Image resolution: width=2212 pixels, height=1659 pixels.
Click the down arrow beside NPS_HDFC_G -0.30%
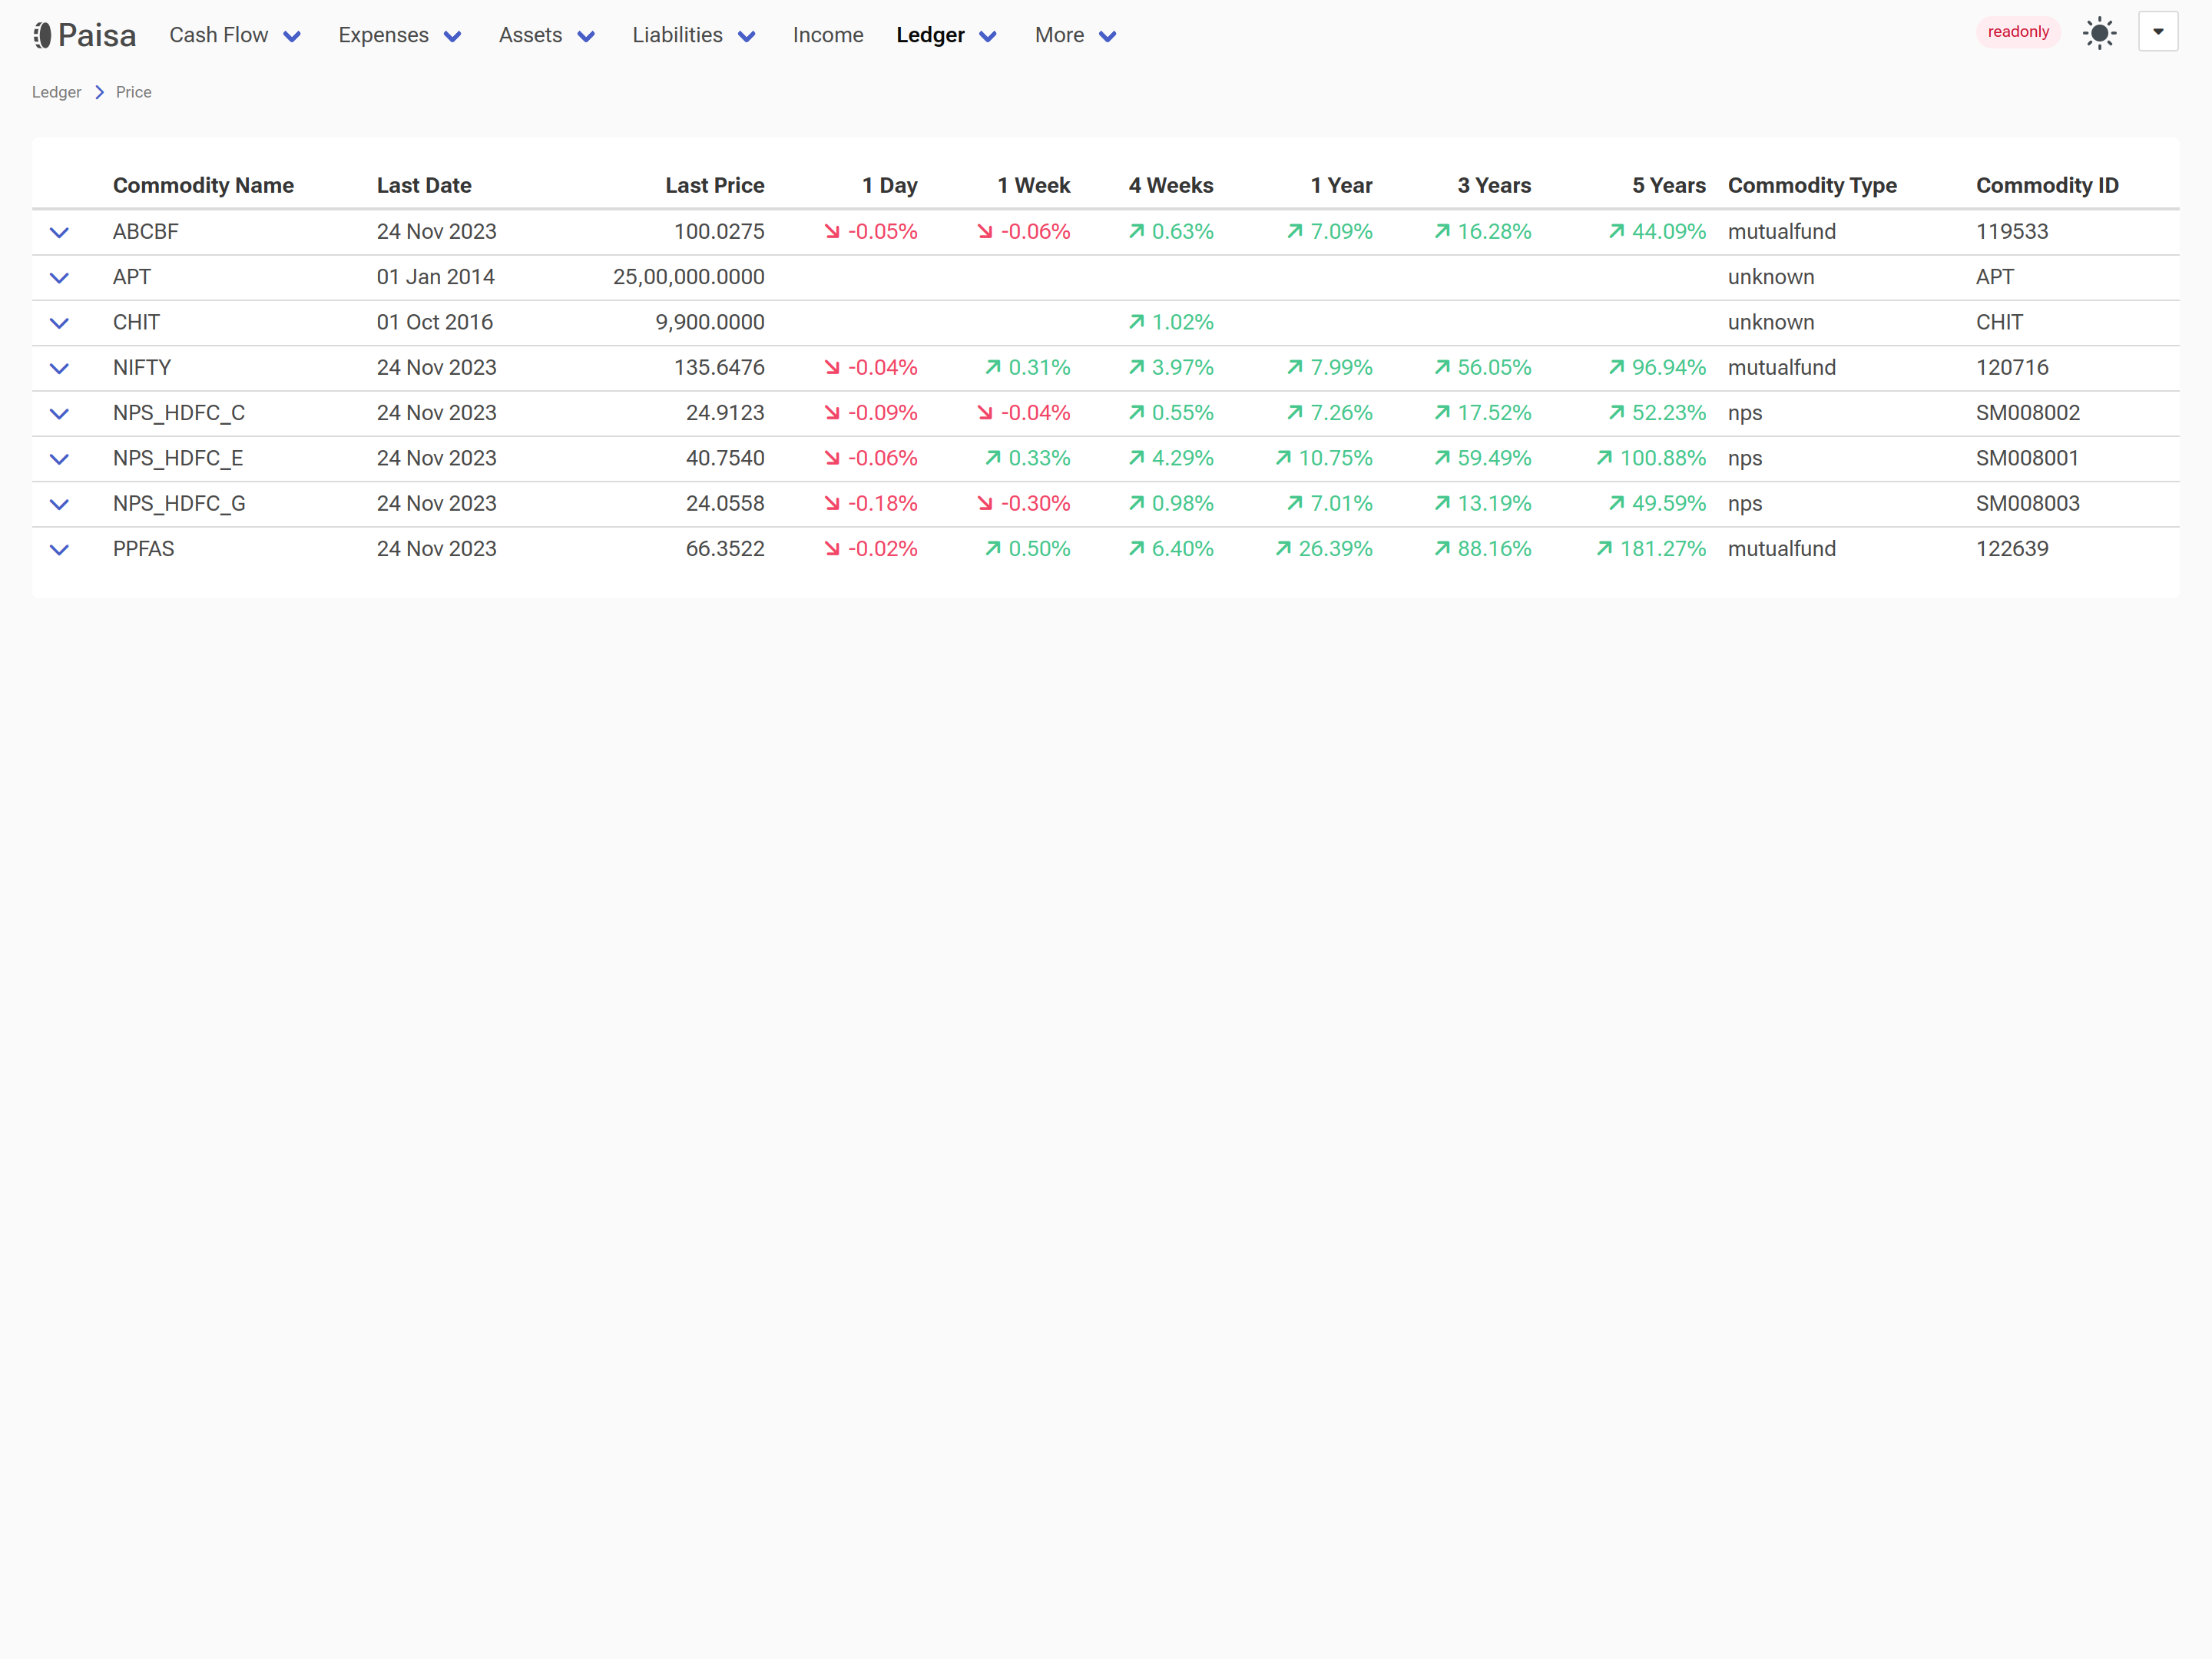tap(985, 503)
